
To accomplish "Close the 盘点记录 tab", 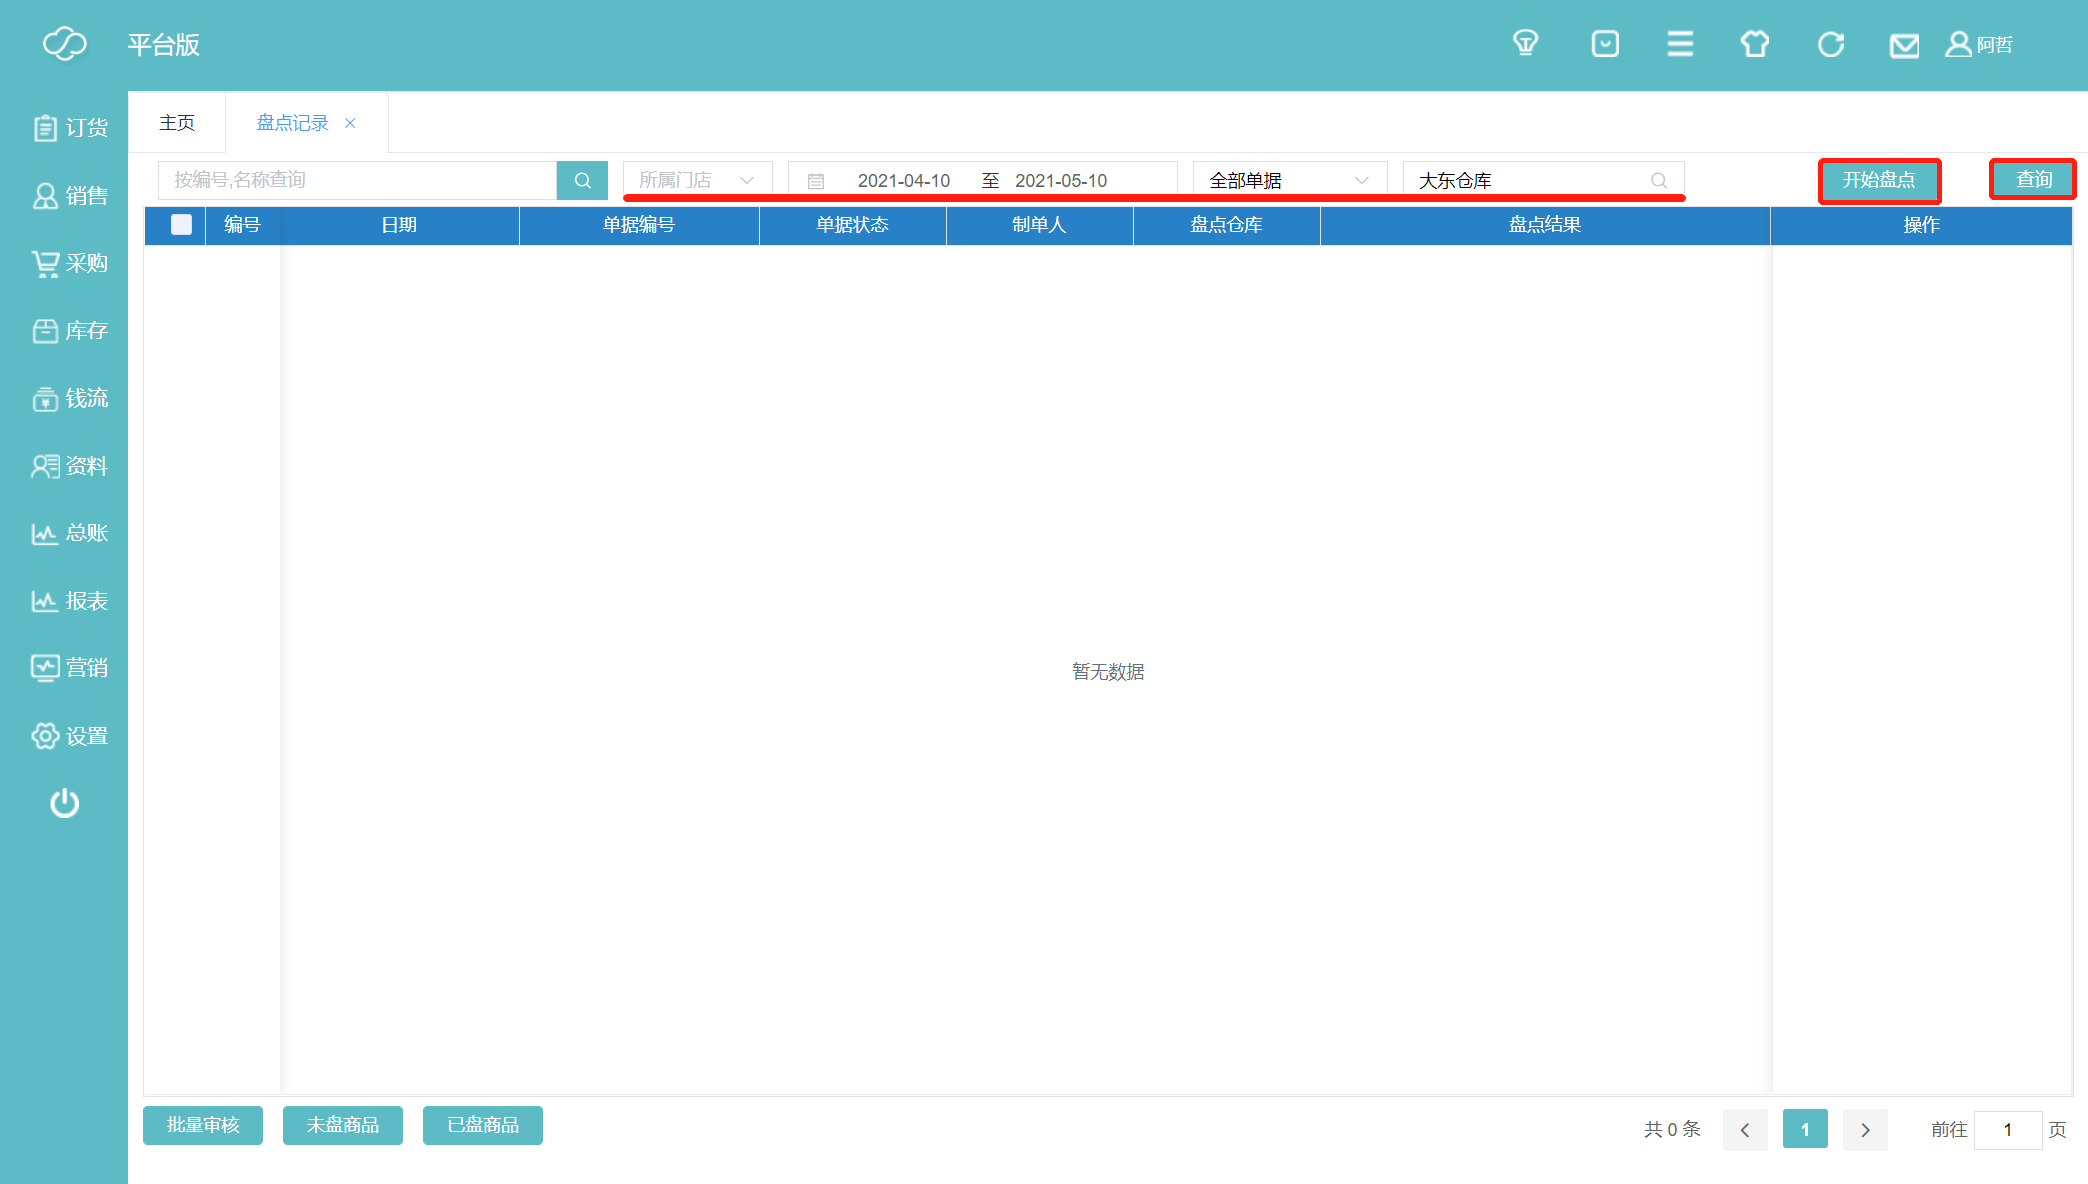I will [350, 123].
